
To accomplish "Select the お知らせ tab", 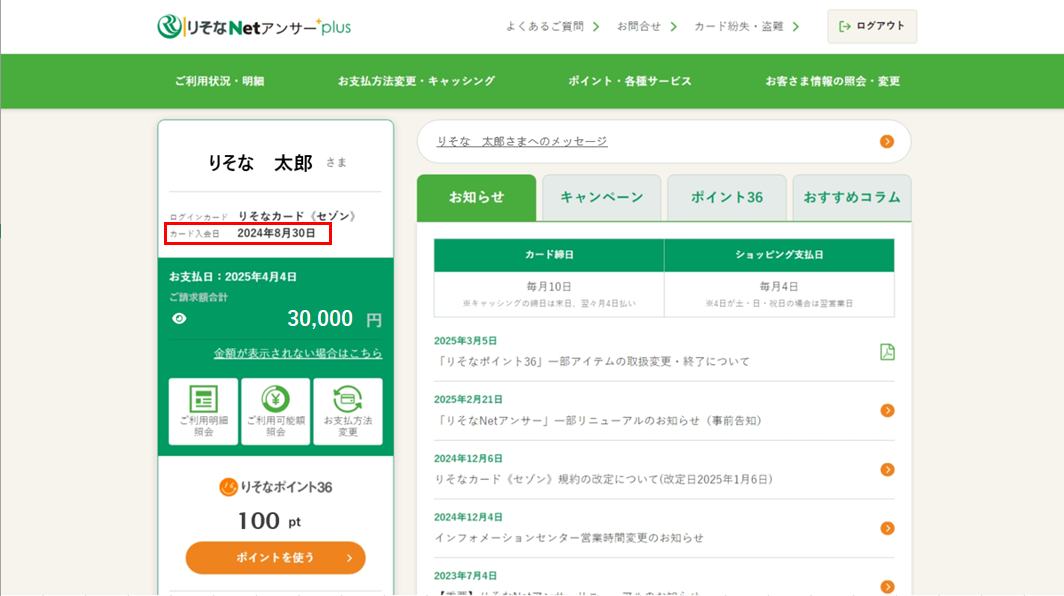I will [x=476, y=198].
